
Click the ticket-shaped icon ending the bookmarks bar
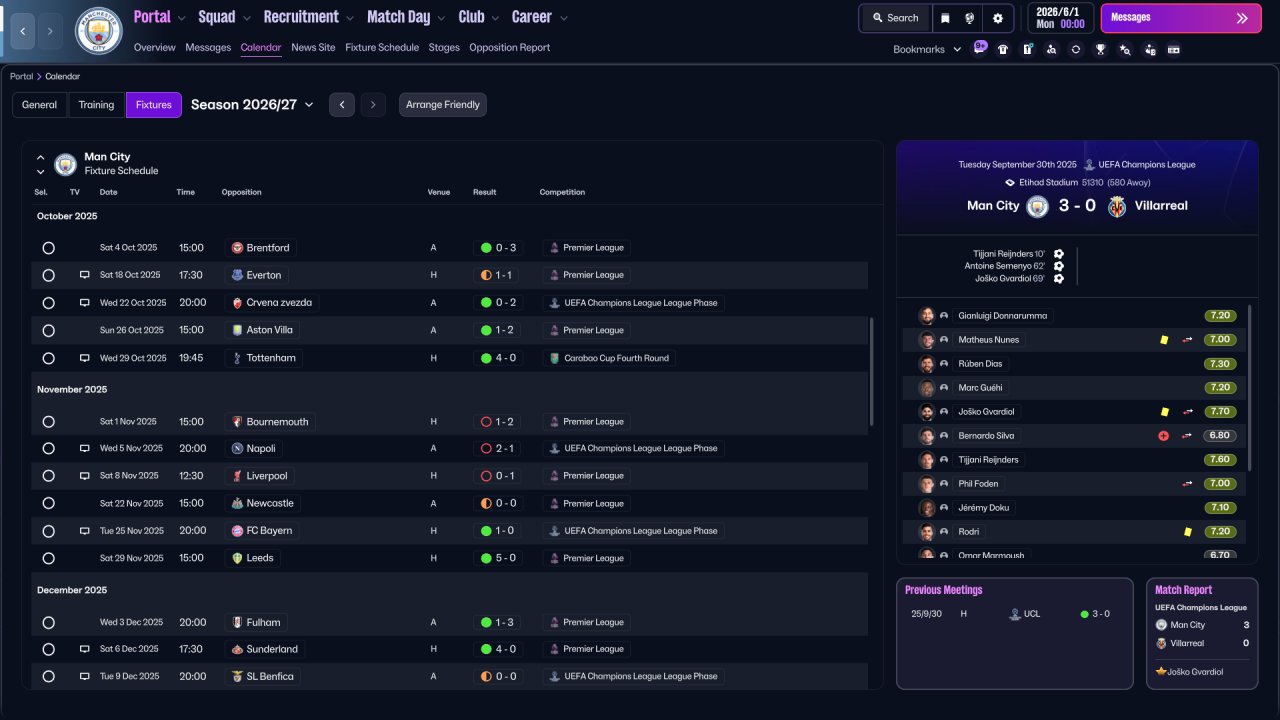[1174, 49]
